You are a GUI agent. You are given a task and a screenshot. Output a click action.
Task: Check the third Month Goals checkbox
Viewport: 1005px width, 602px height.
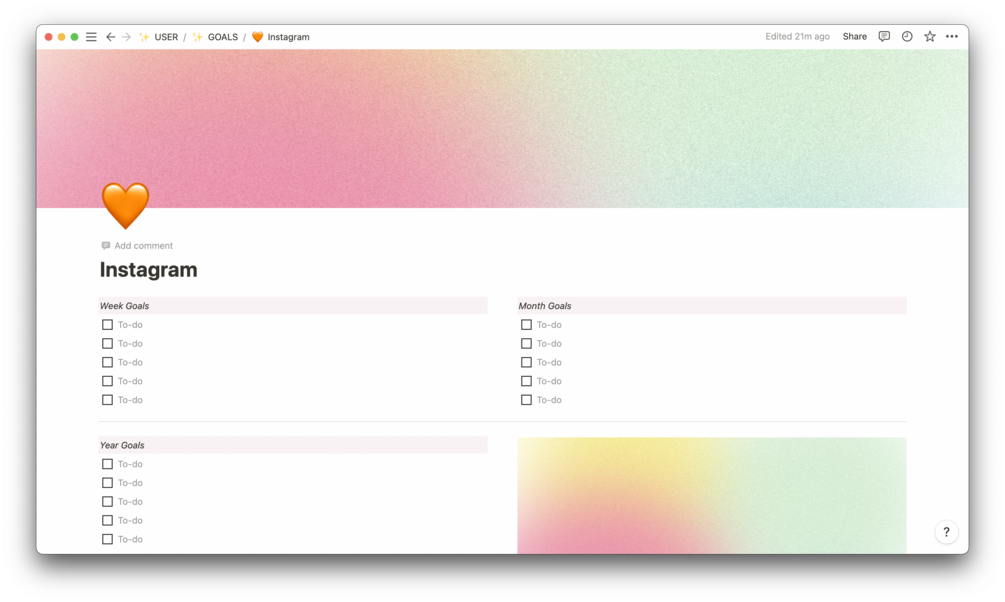click(x=526, y=362)
